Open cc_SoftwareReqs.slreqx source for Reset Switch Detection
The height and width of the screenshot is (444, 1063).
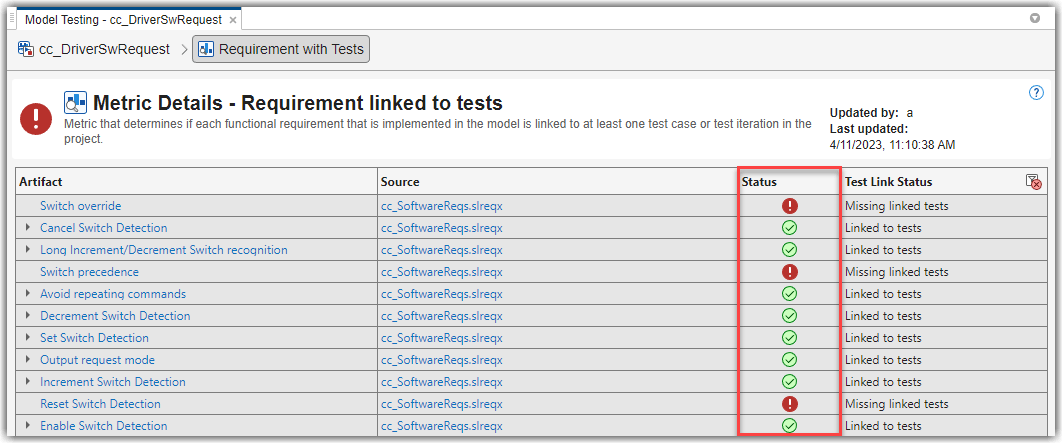pos(442,404)
